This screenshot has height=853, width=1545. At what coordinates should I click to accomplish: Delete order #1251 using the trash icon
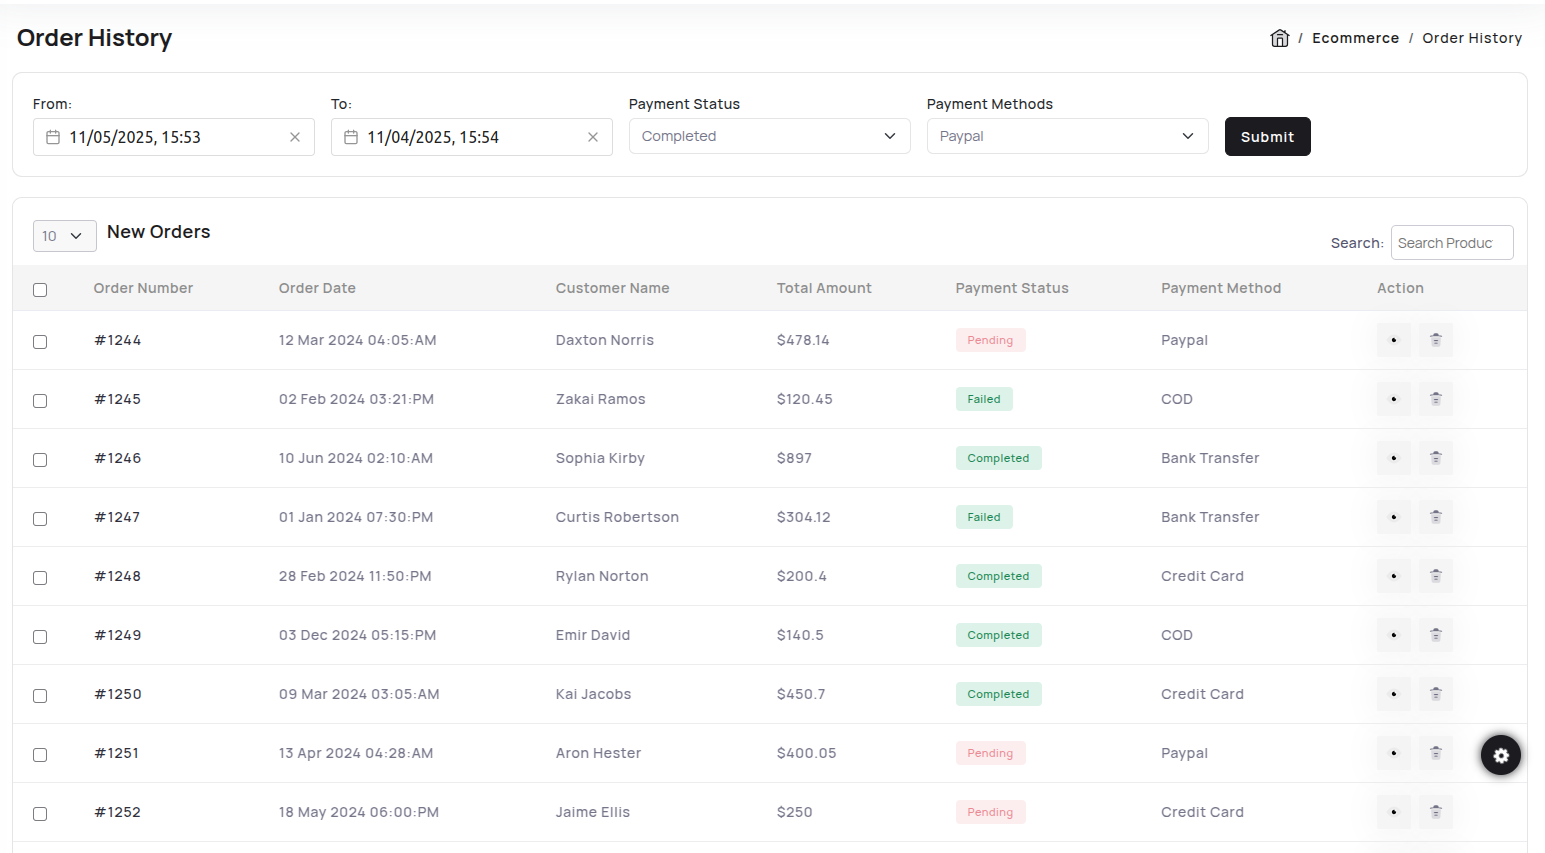[x=1436, y=753]
